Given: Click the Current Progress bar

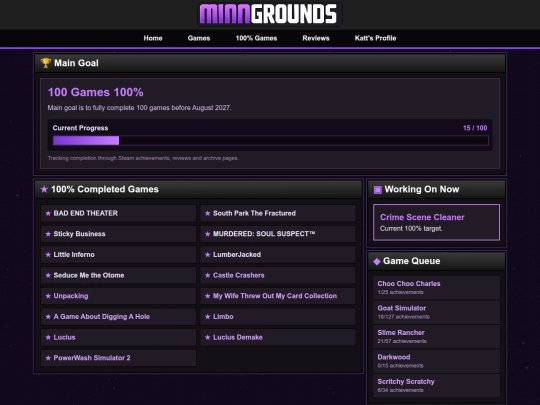Looking at the screenshot, I should coord(271,141).
